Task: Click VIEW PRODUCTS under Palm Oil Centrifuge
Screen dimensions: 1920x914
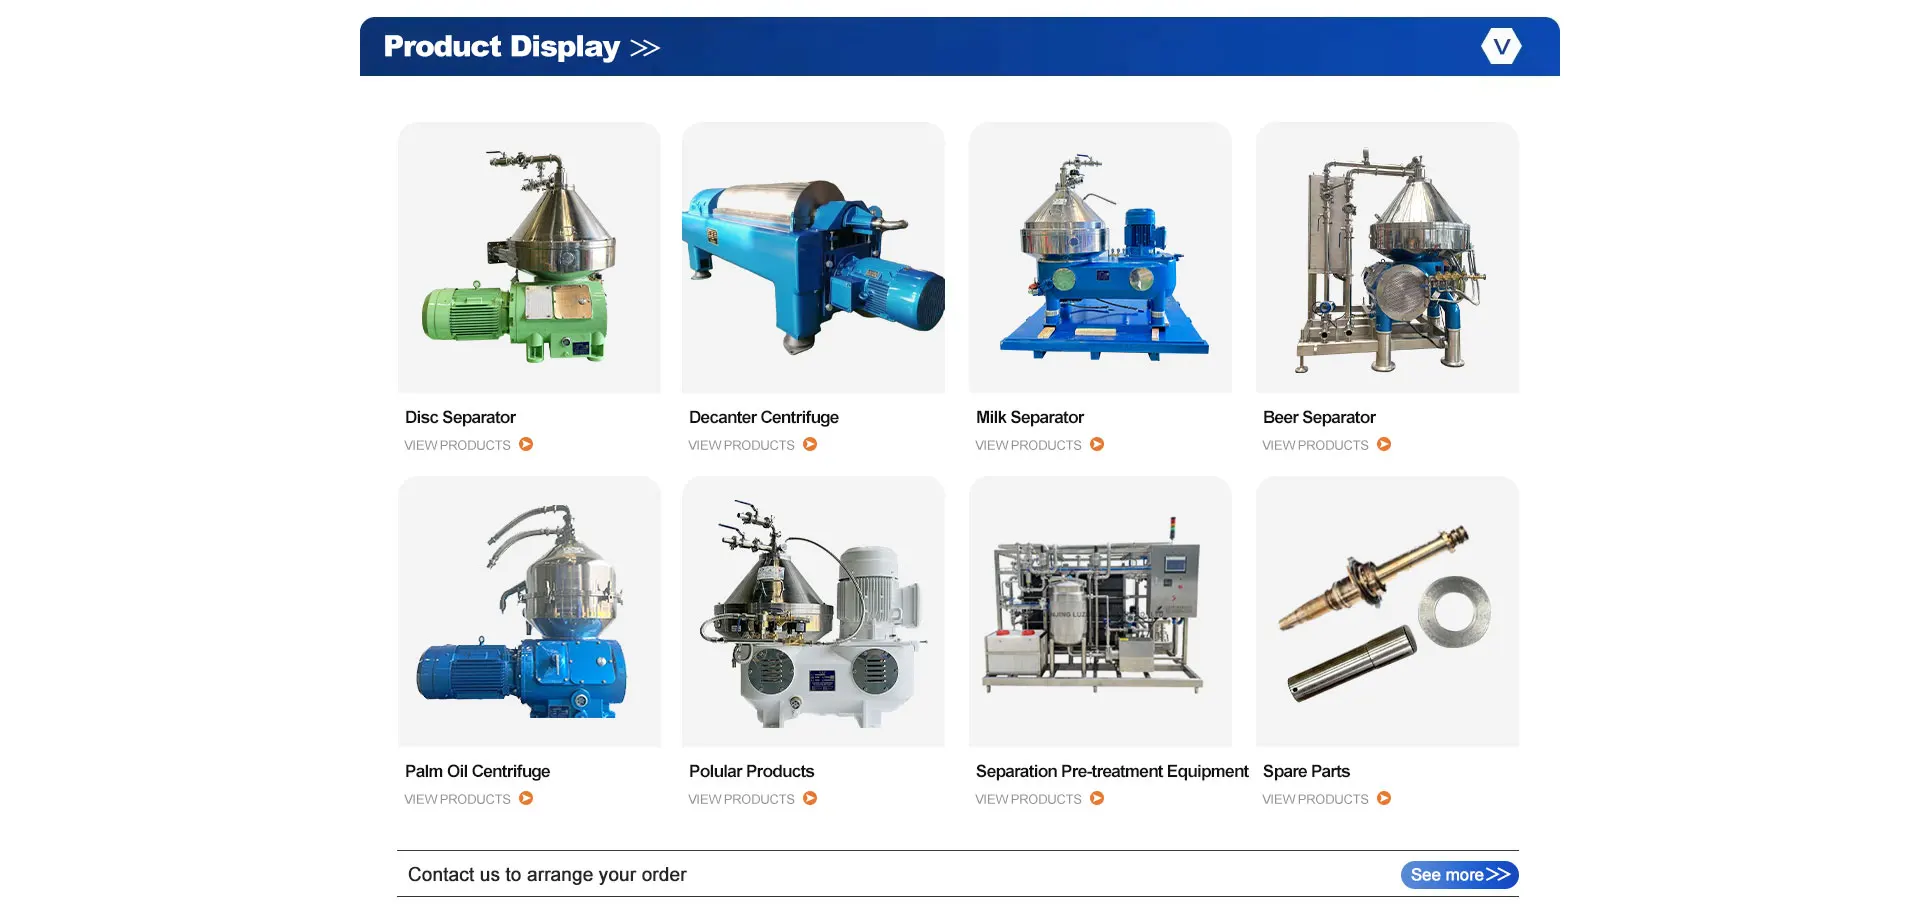Action: pyautogui.click(x=457, y=799)
